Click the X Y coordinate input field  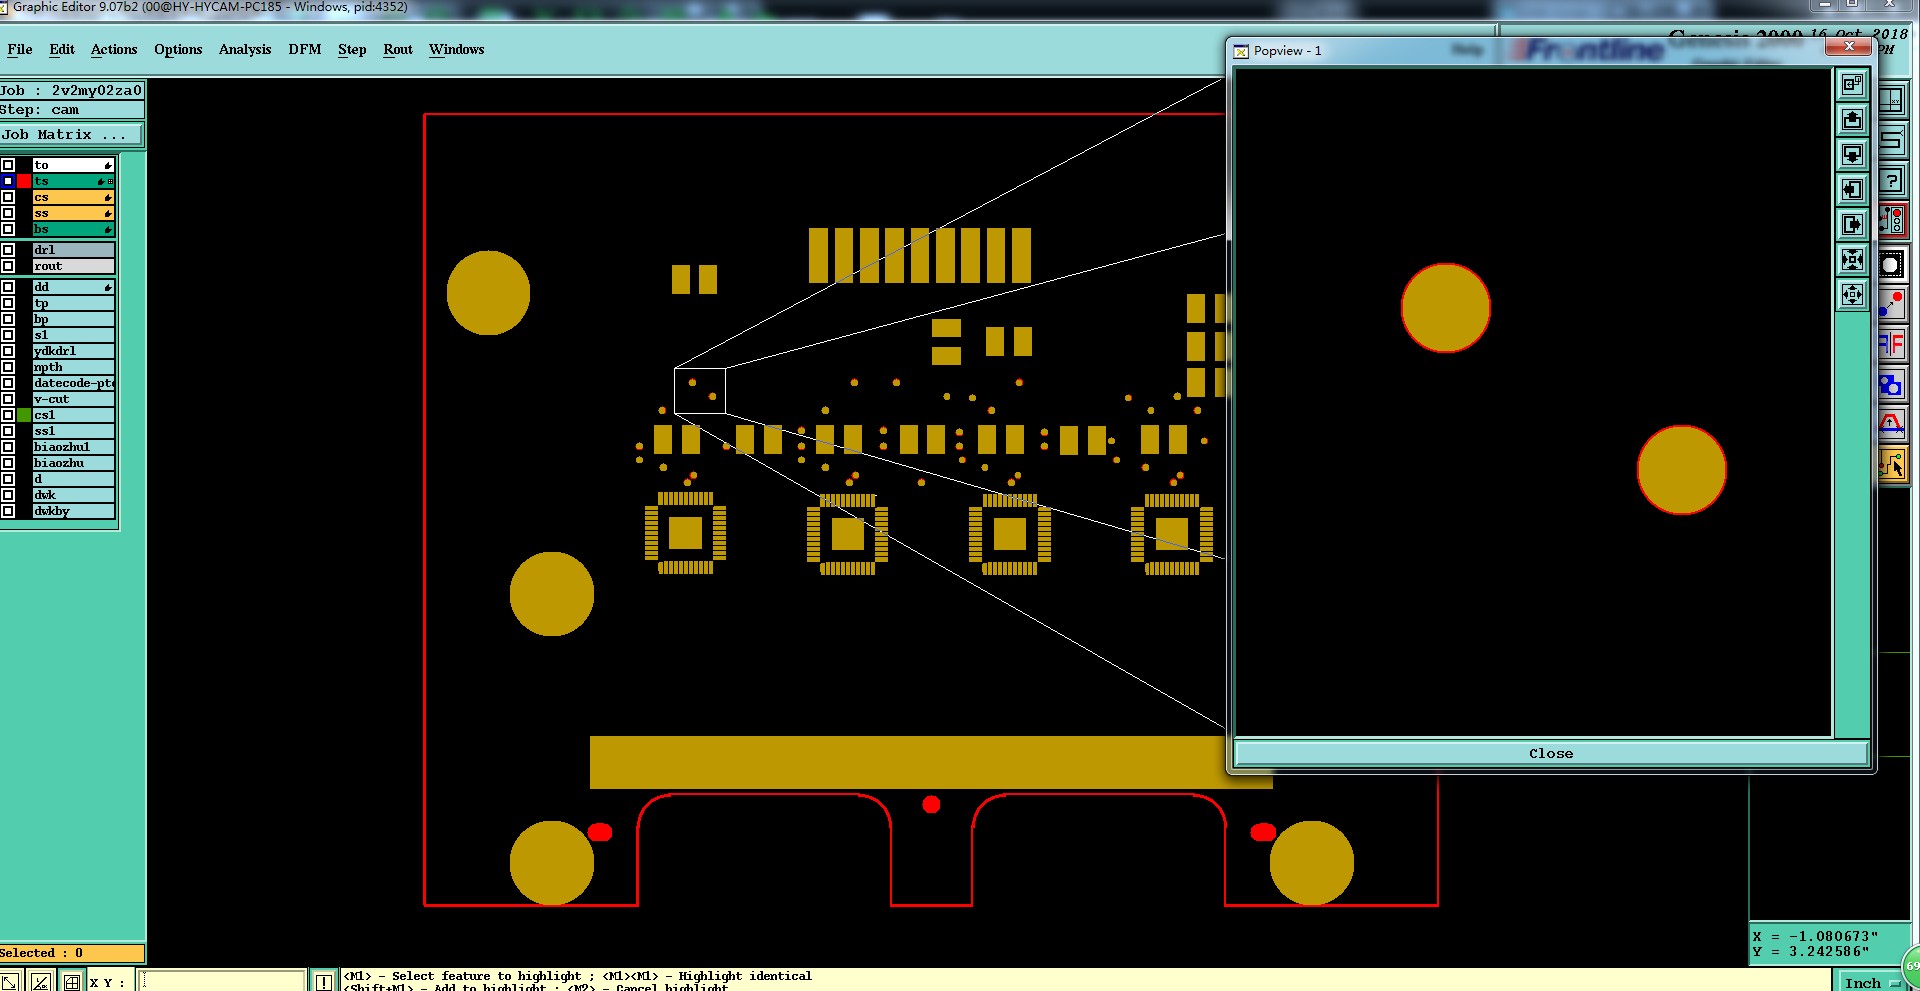click(222, 982)
